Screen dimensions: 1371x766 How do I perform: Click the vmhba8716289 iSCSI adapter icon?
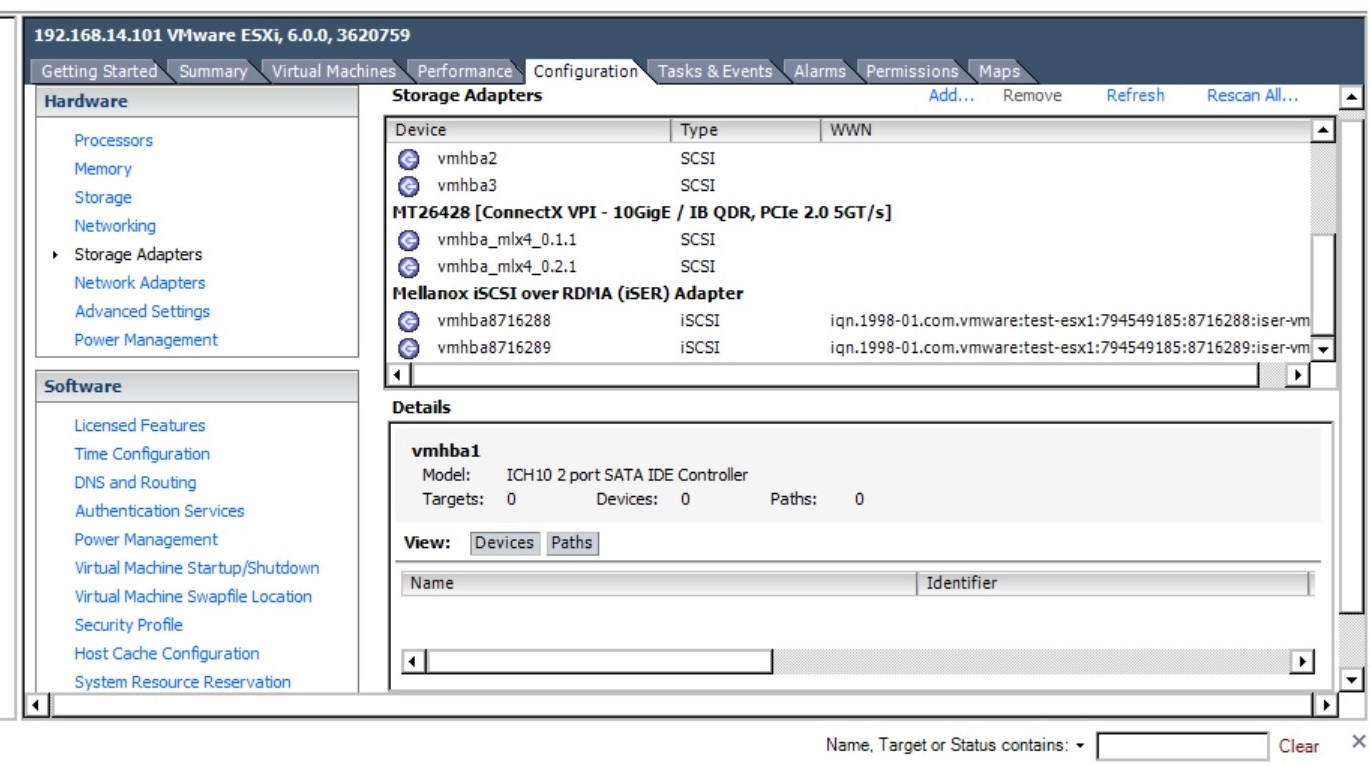coord(407,348)
